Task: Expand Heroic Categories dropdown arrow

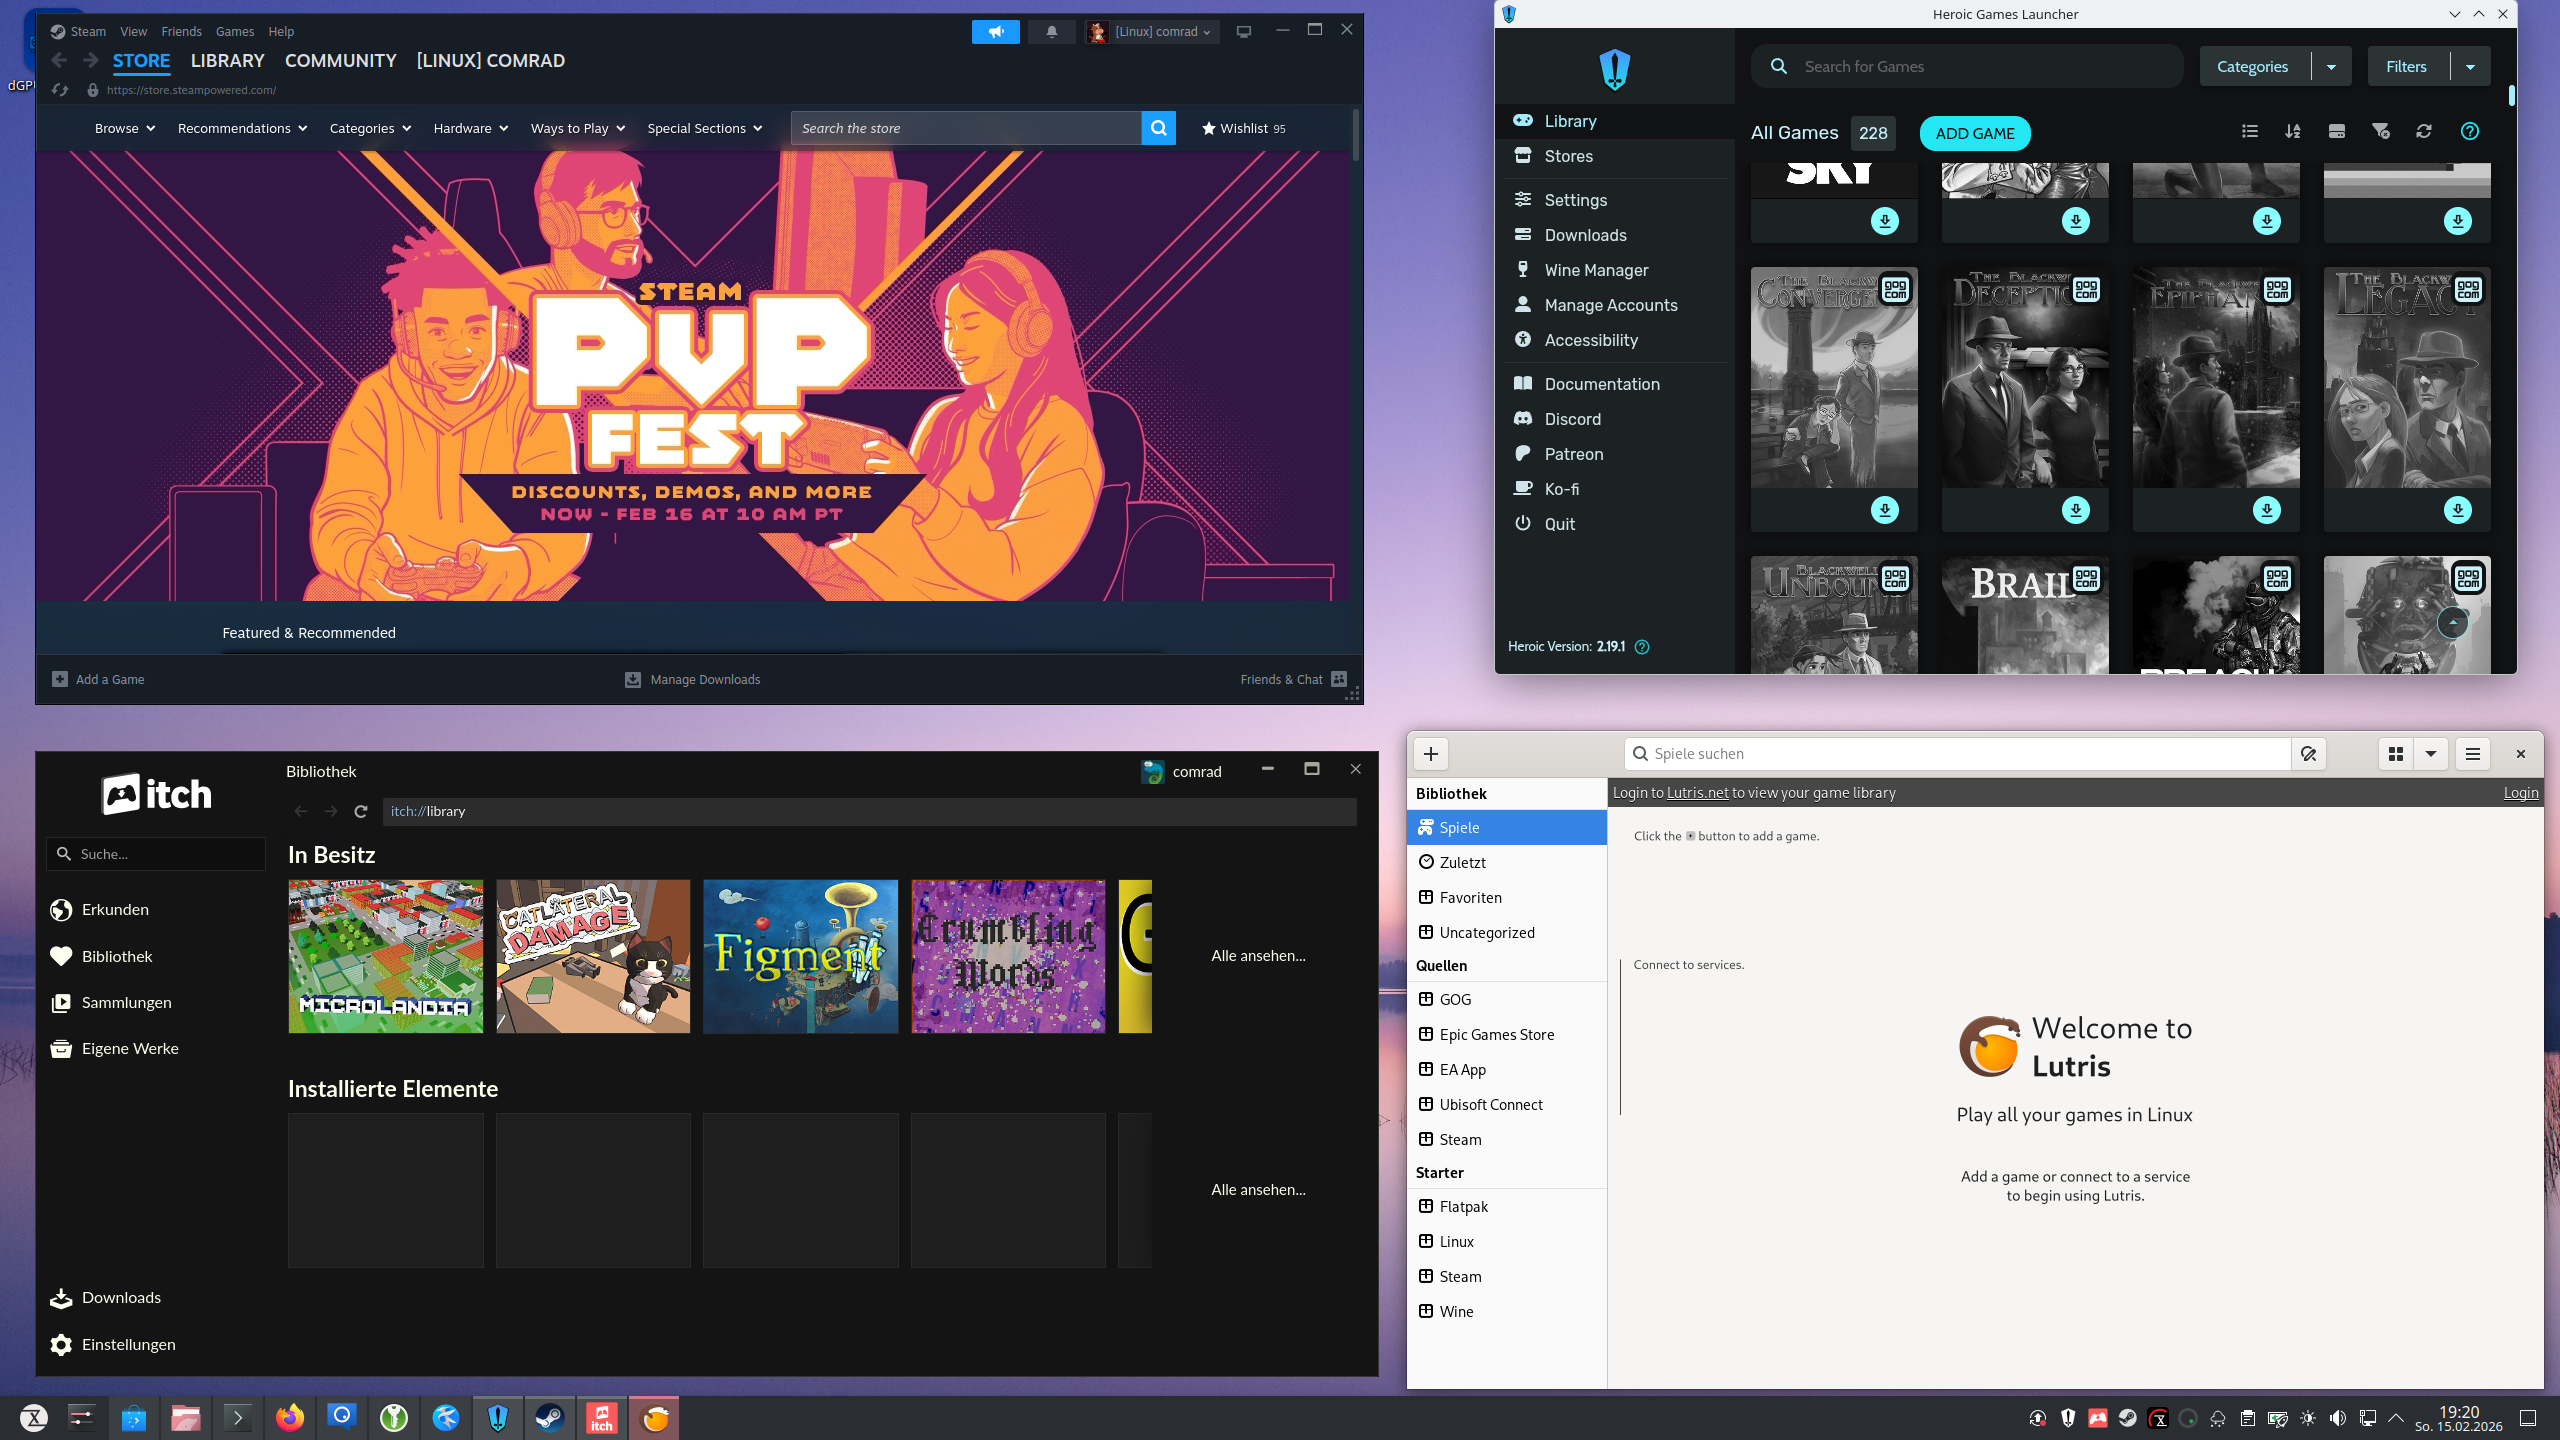Action: coord(2331,67)
